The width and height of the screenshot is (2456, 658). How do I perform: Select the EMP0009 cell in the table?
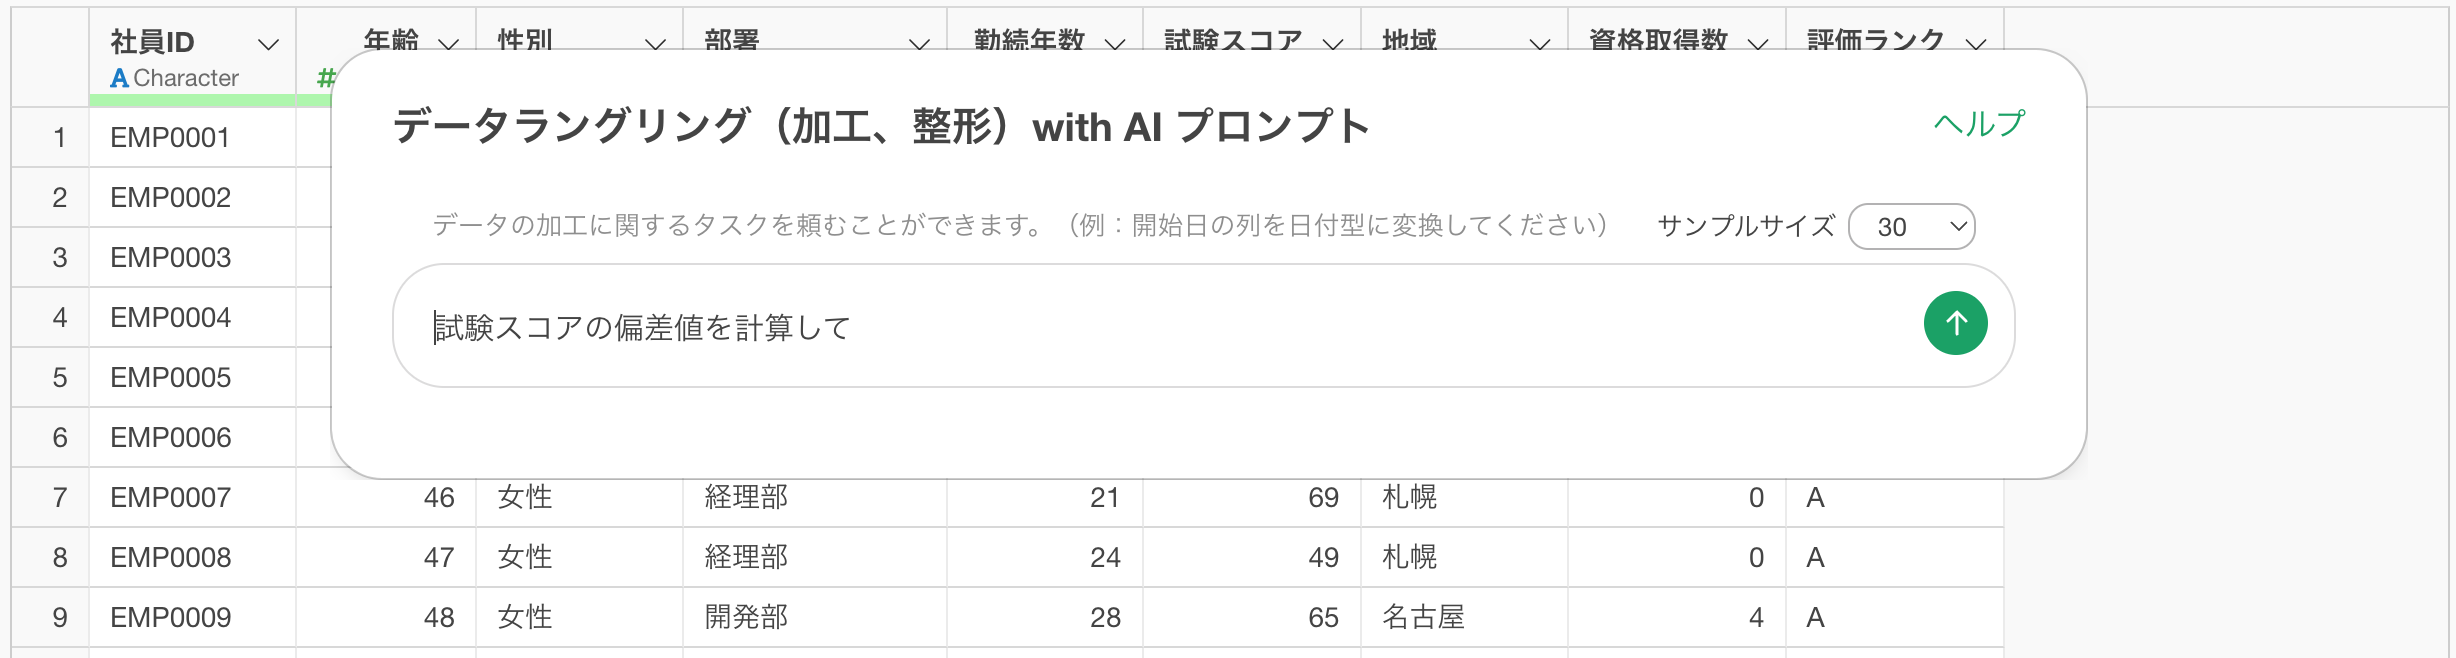(x=171, y=618)
